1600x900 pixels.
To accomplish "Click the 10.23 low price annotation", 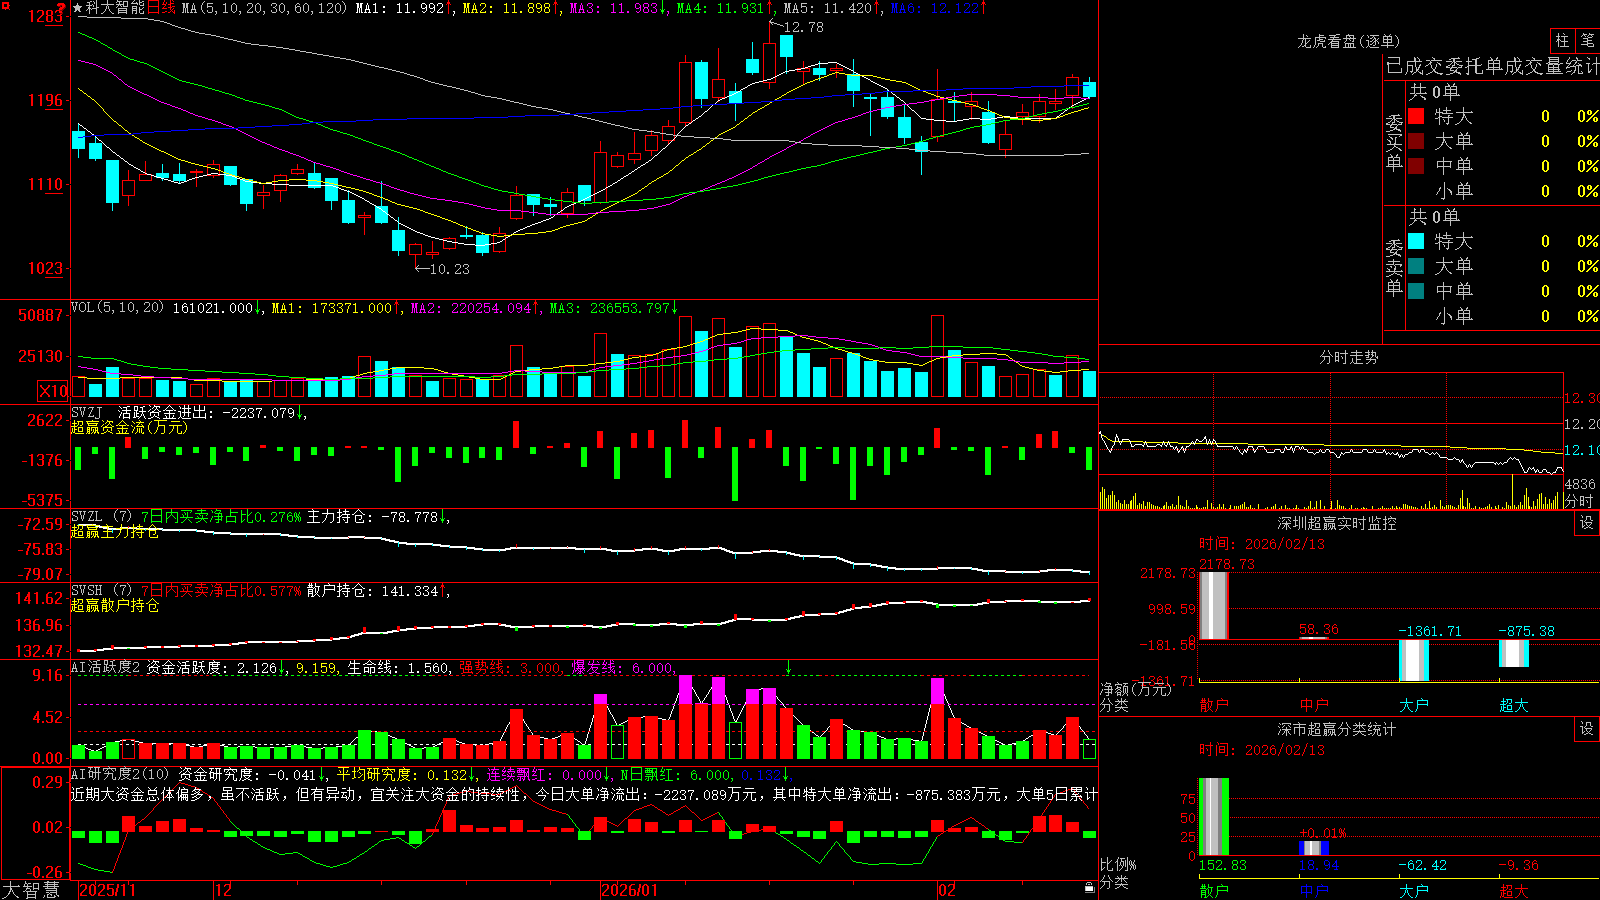I will click(449, 268).
